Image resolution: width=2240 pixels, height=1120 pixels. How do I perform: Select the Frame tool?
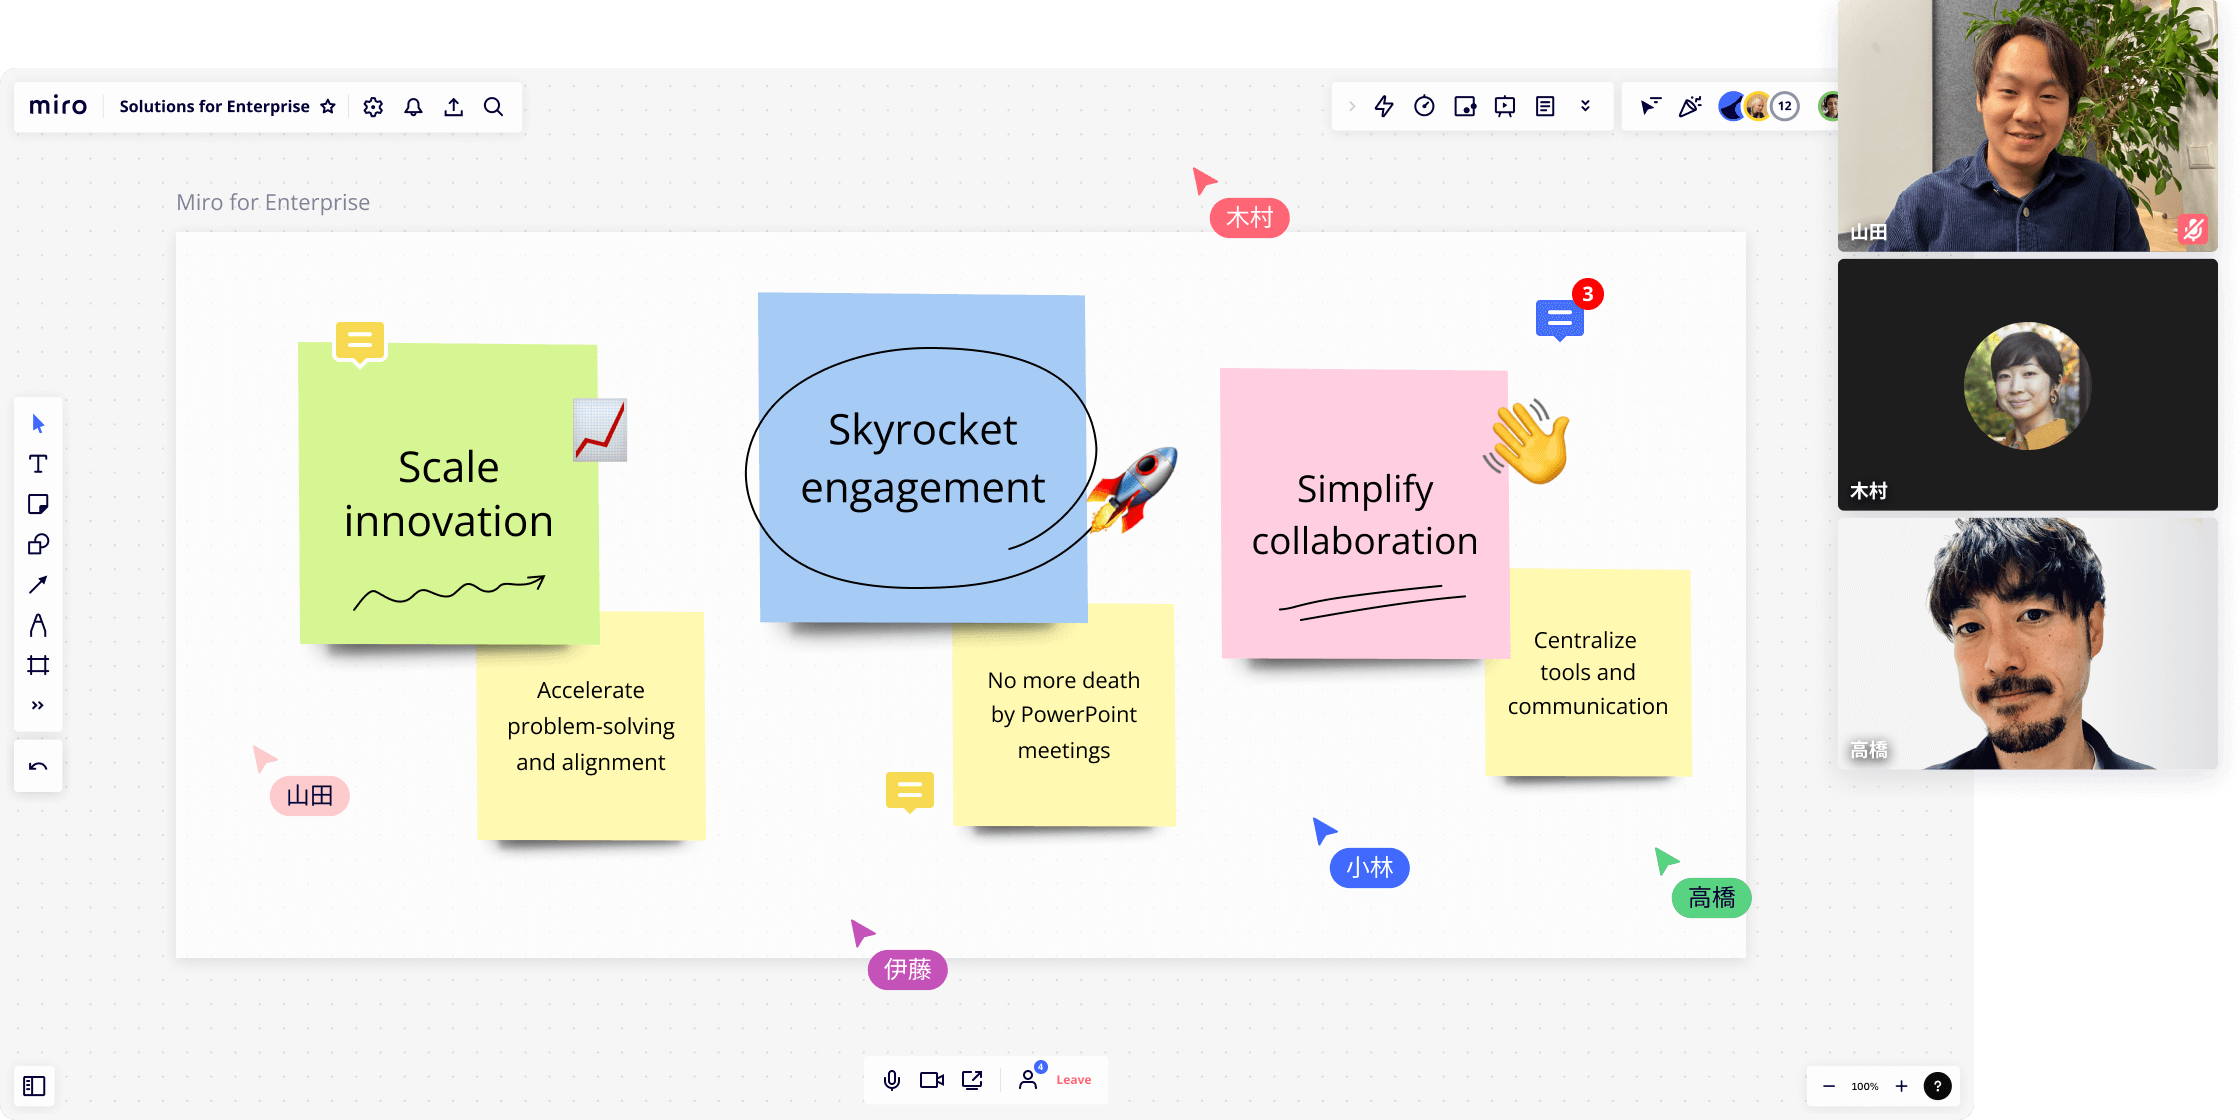38,665
